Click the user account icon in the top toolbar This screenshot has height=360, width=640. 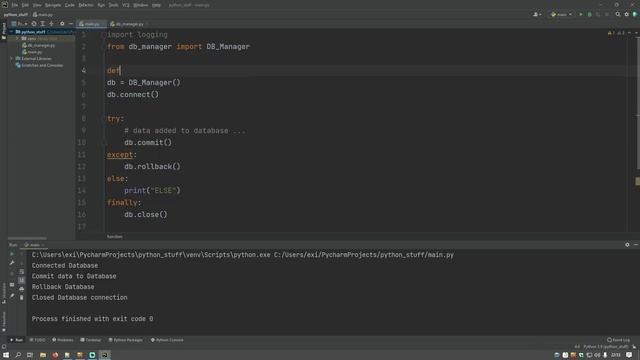(537, 14)
